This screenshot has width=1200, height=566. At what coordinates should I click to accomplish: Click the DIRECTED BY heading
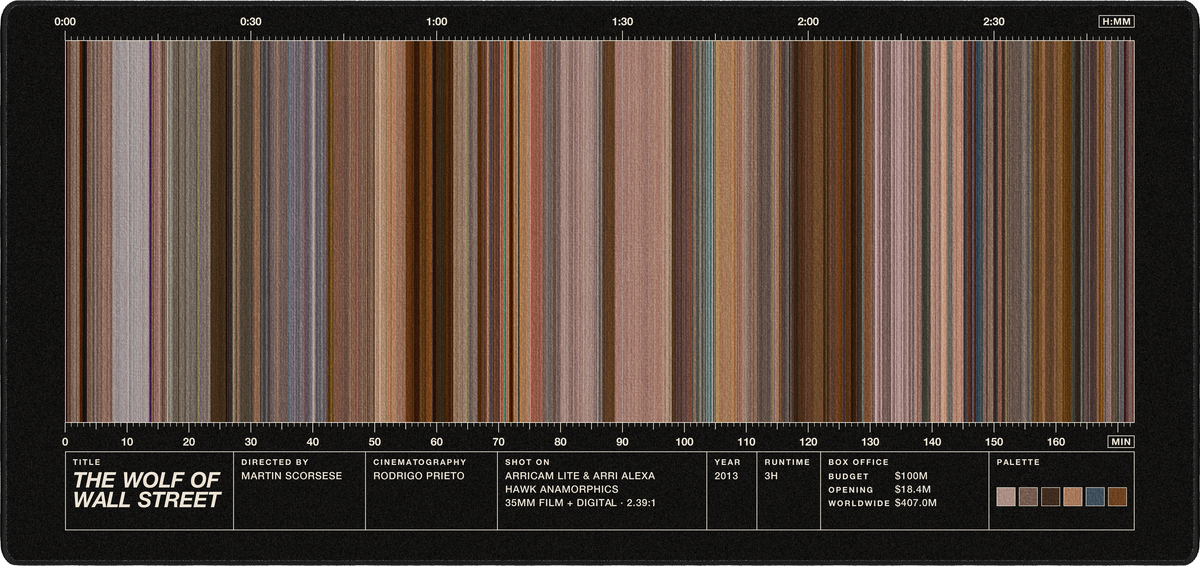pyautogui.click(x=275, y=462)
